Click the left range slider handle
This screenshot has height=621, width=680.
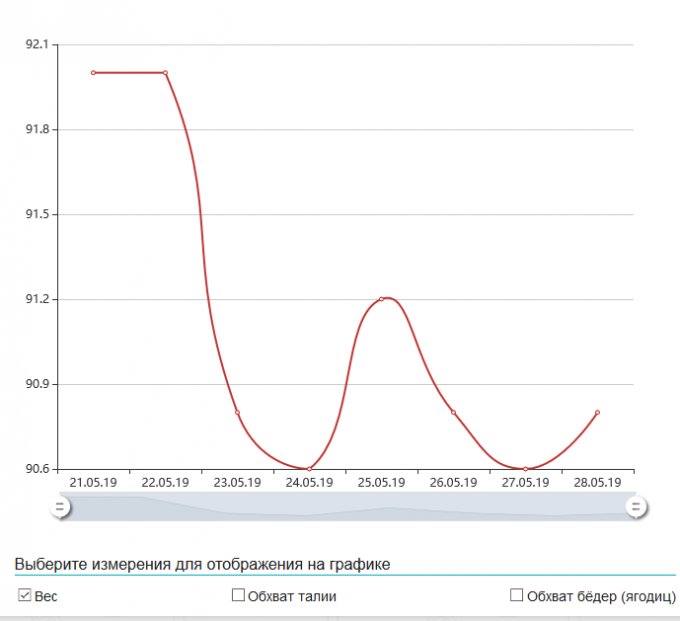click(x=60, y=508)
